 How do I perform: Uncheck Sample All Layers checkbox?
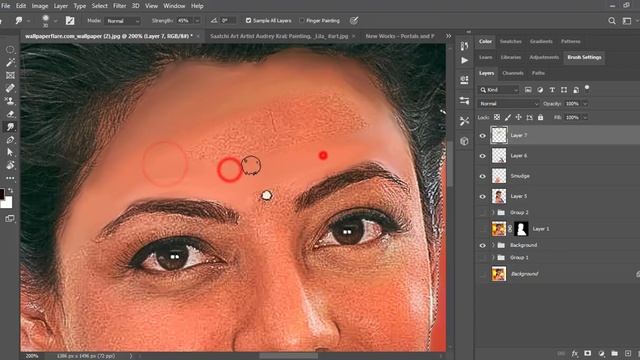pos(248,20)
